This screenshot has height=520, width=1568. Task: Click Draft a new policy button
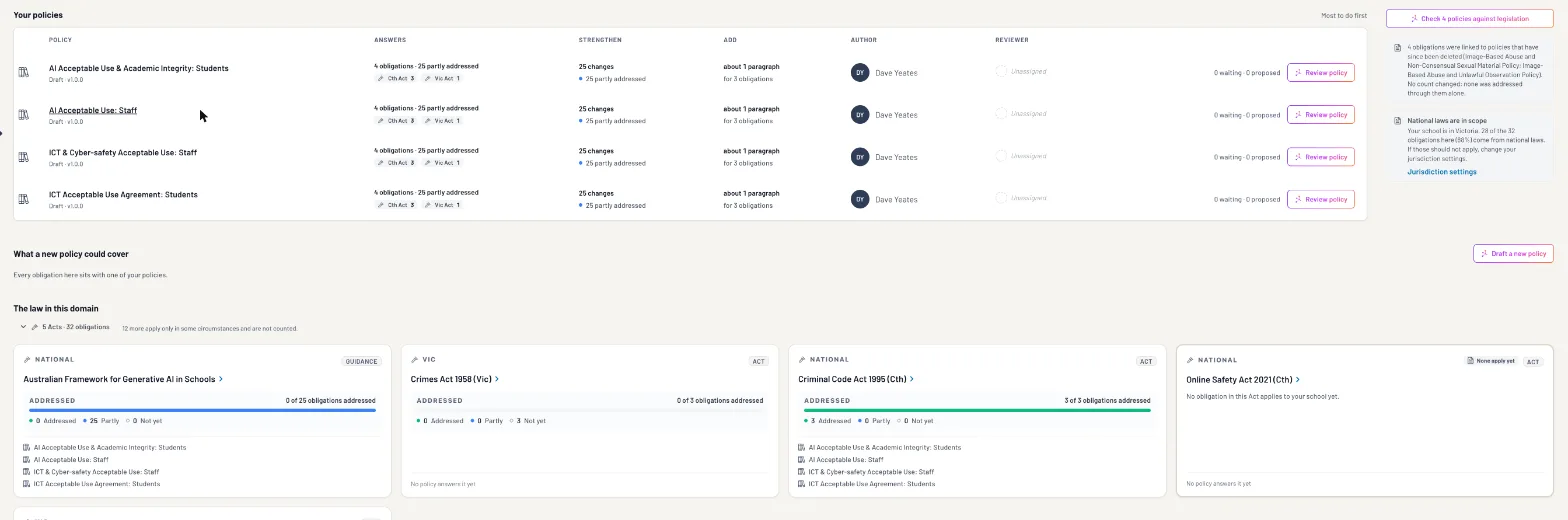coord(1512,254)
